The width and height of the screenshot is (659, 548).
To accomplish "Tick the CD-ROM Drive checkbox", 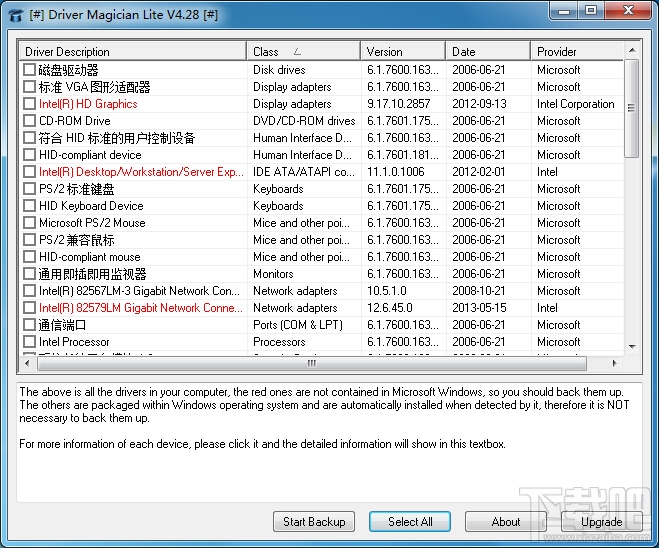I will 29,121.
